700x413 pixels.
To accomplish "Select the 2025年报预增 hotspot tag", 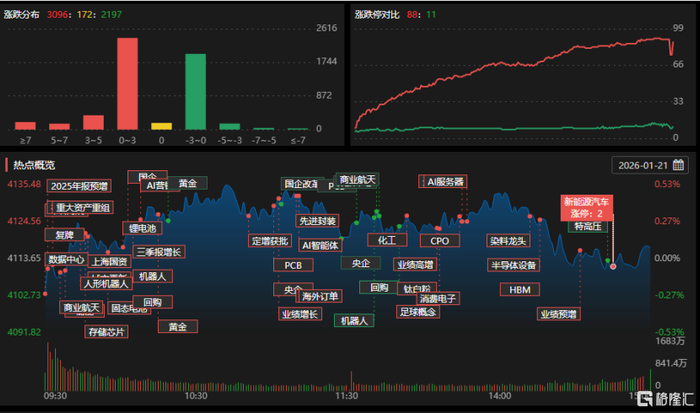I will tap(79, 186).
